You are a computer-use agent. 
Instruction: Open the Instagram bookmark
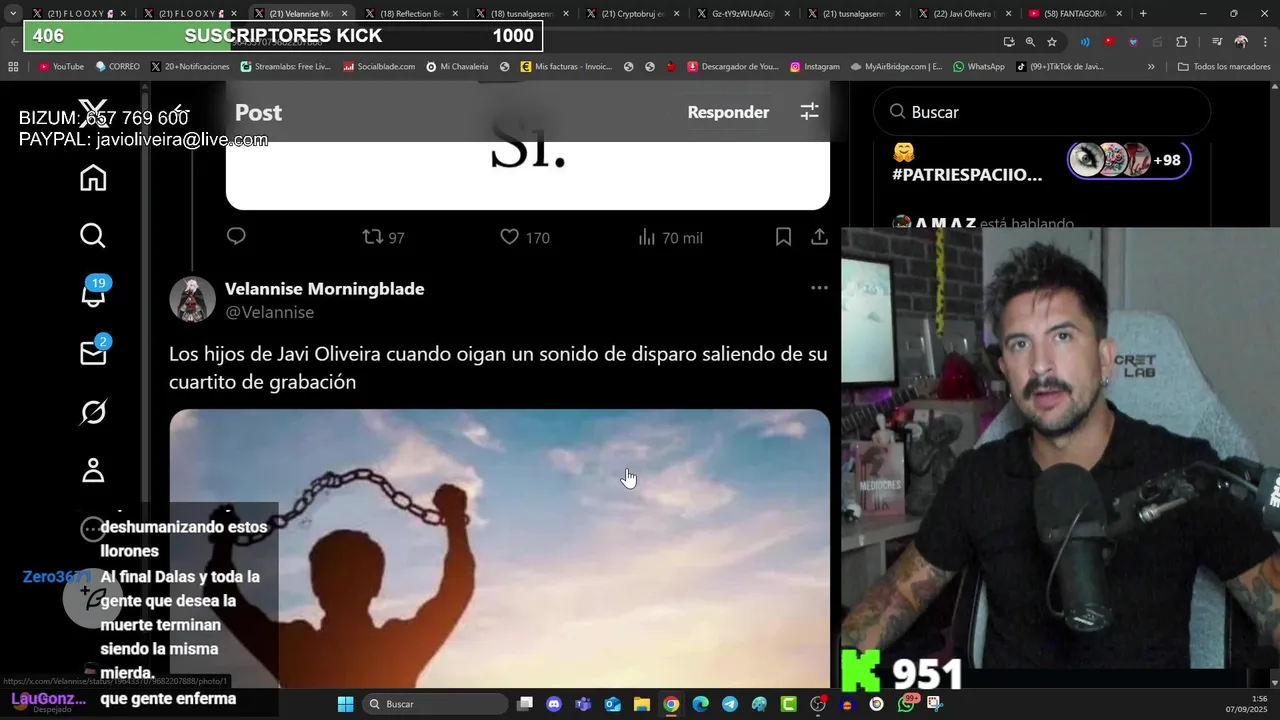click(x=814, y=67)
